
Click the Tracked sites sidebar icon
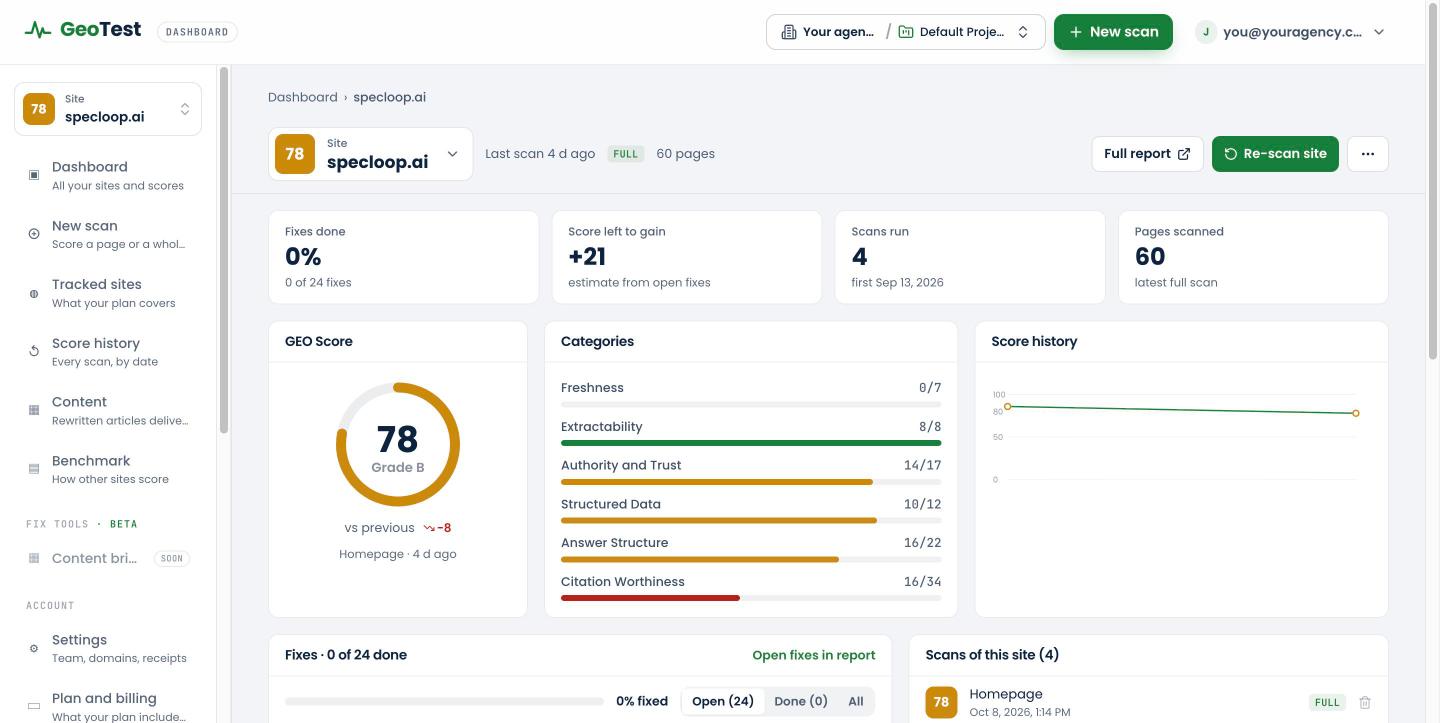coord(34,293)
